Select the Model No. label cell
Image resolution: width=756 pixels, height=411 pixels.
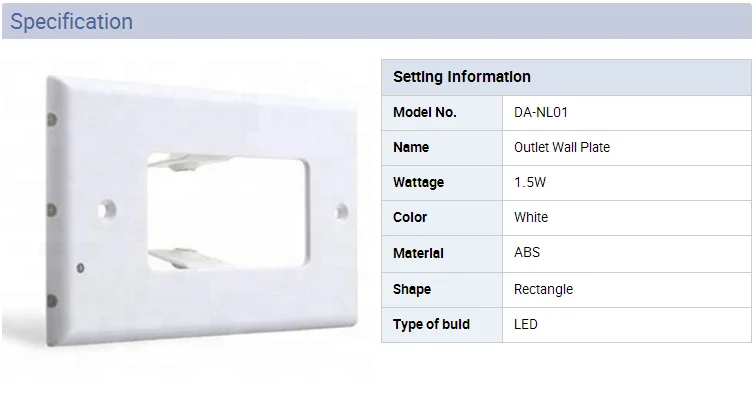pyautogui.click(x=424, y=112)
